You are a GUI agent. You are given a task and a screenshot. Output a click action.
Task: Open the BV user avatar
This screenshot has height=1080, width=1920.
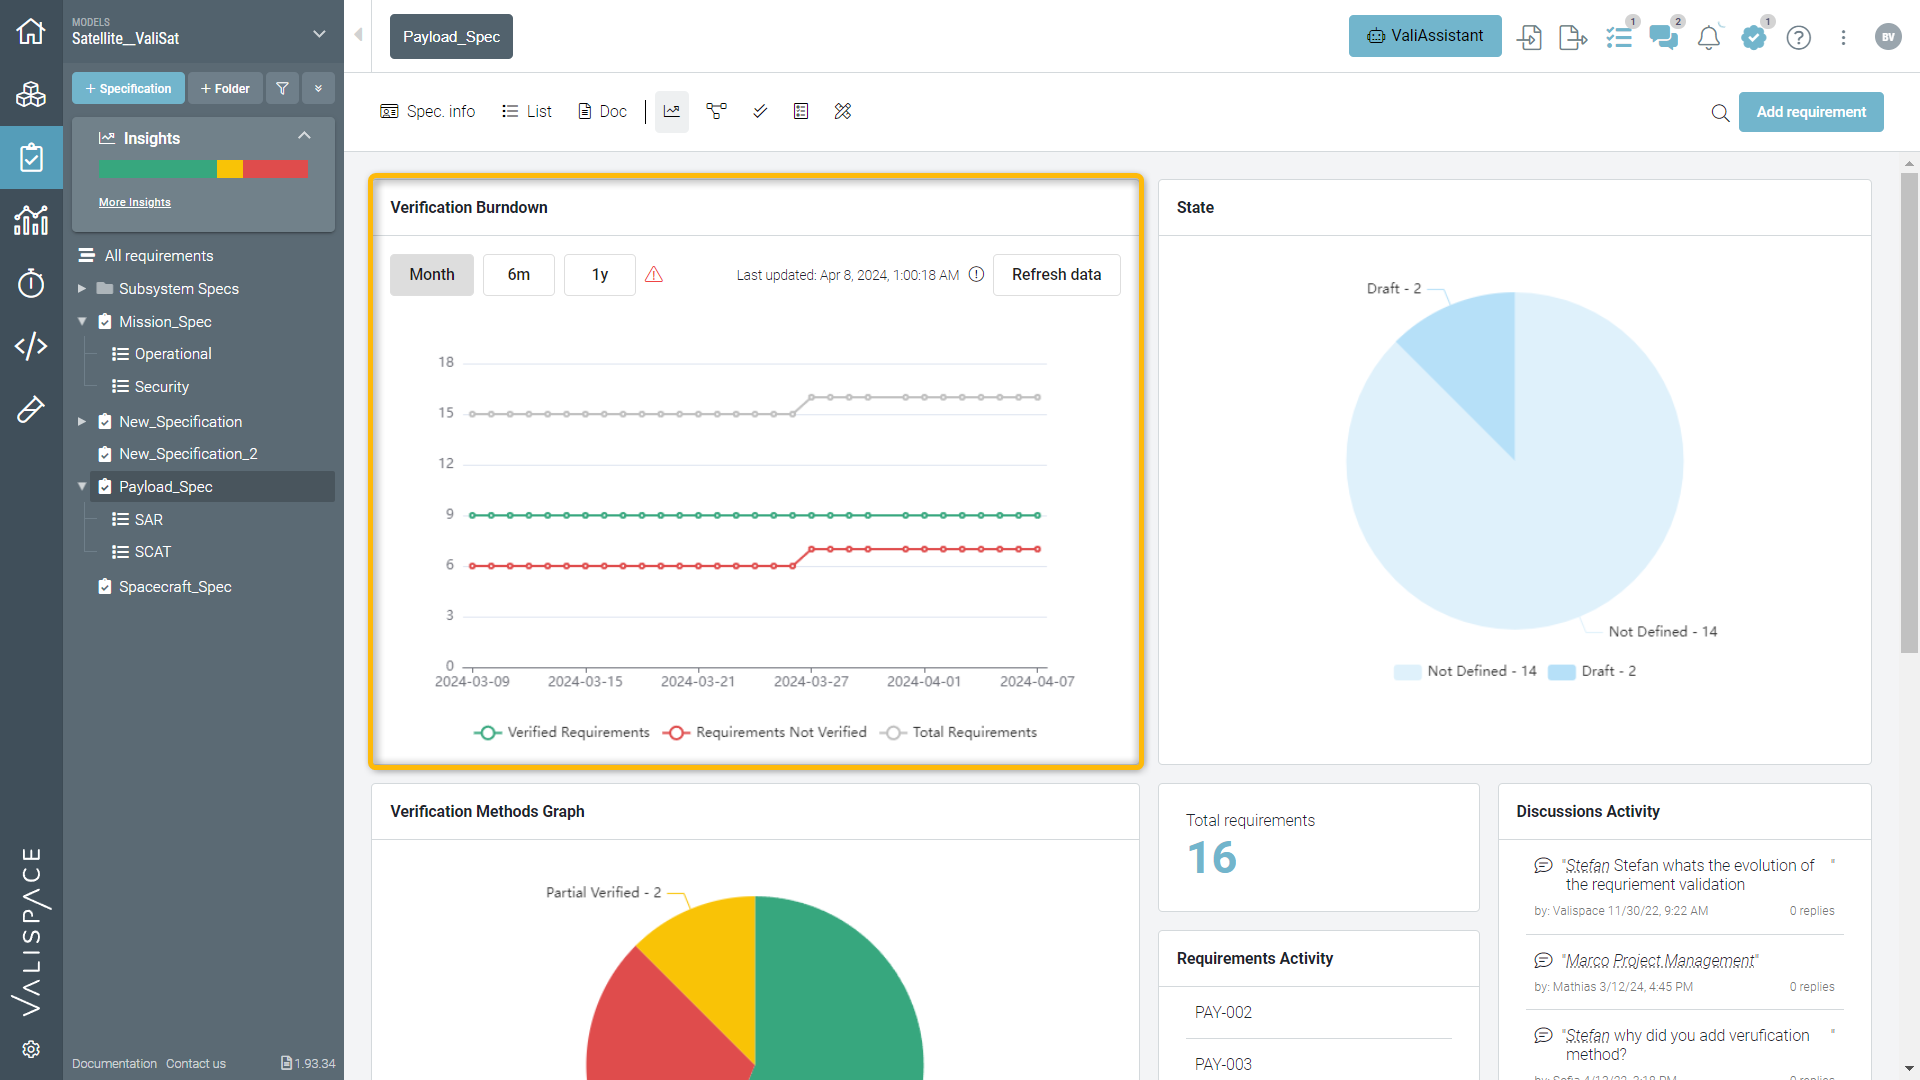pyautogui.click(x=1888, y=37)
